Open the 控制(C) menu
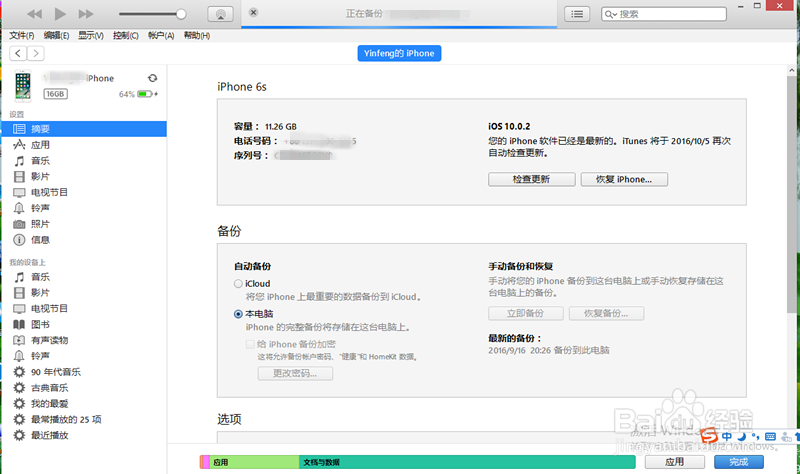 click(126, 36)
